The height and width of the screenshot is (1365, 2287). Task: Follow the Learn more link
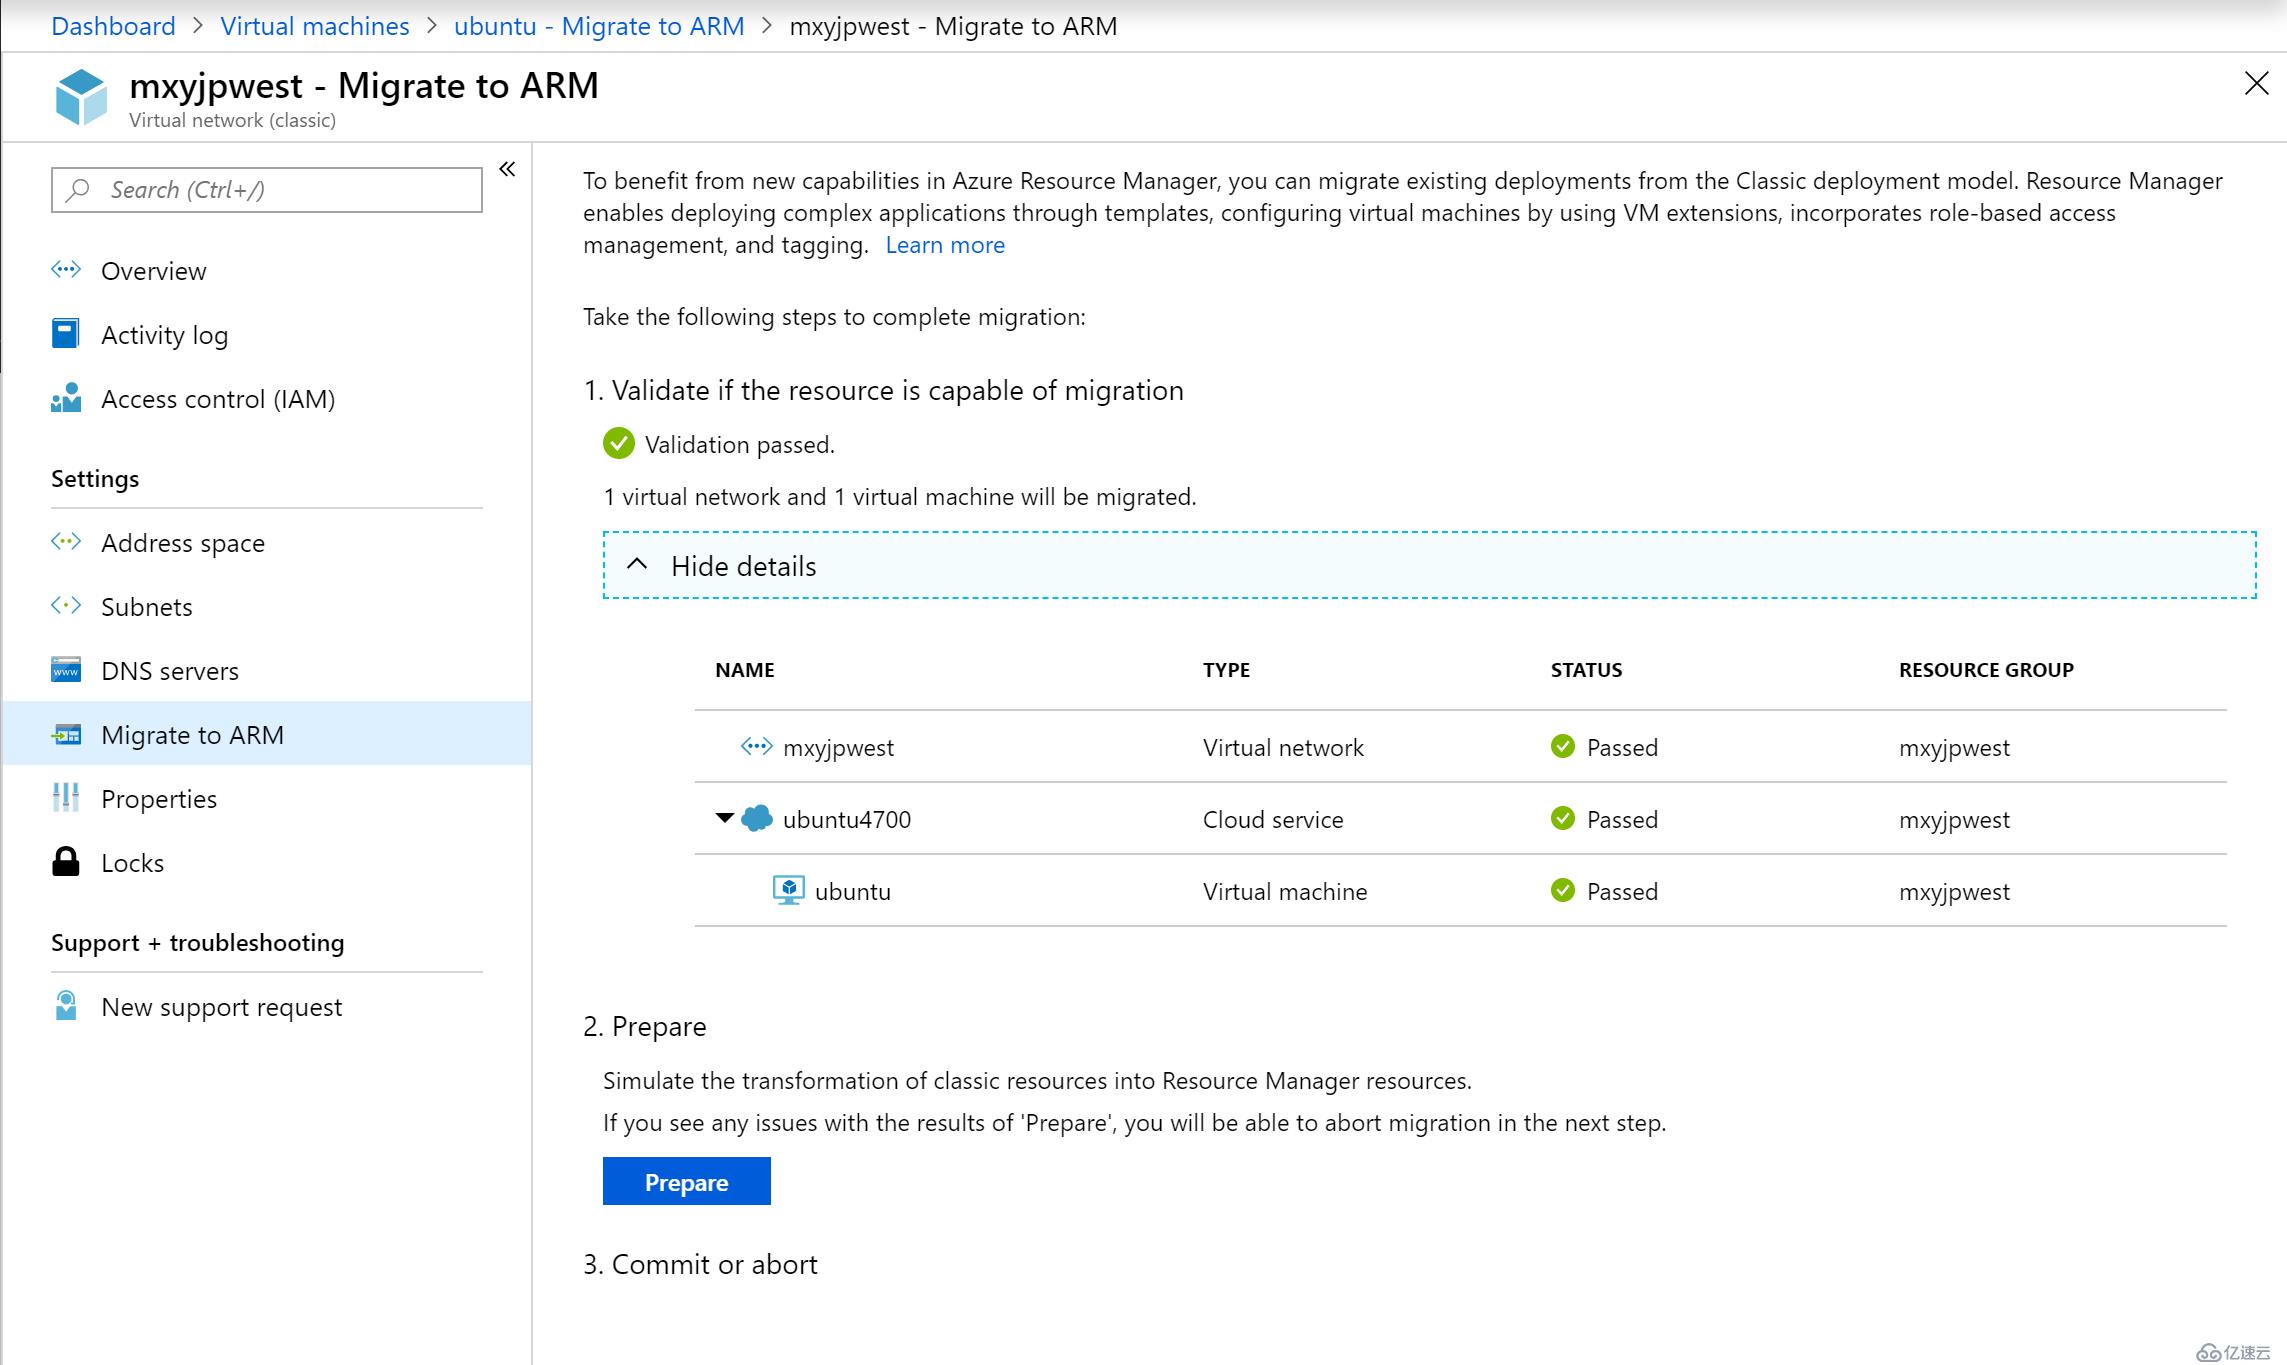[945, 245]
